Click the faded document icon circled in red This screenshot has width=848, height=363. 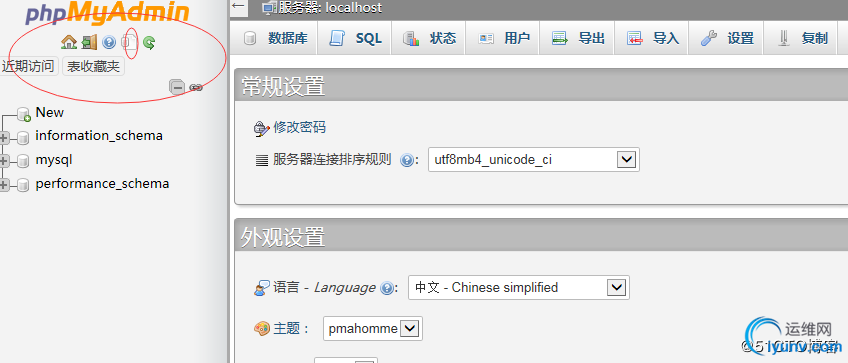pyautogui.click(x=130, y=42)
